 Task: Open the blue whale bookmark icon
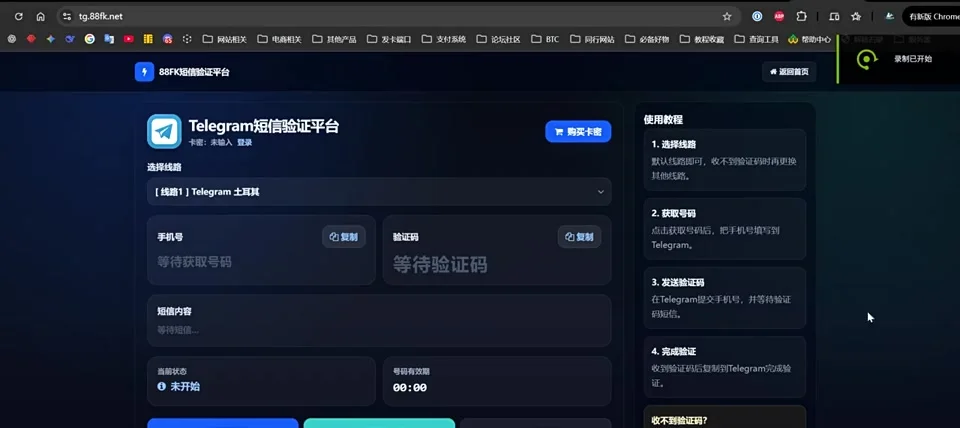[70, 39]
